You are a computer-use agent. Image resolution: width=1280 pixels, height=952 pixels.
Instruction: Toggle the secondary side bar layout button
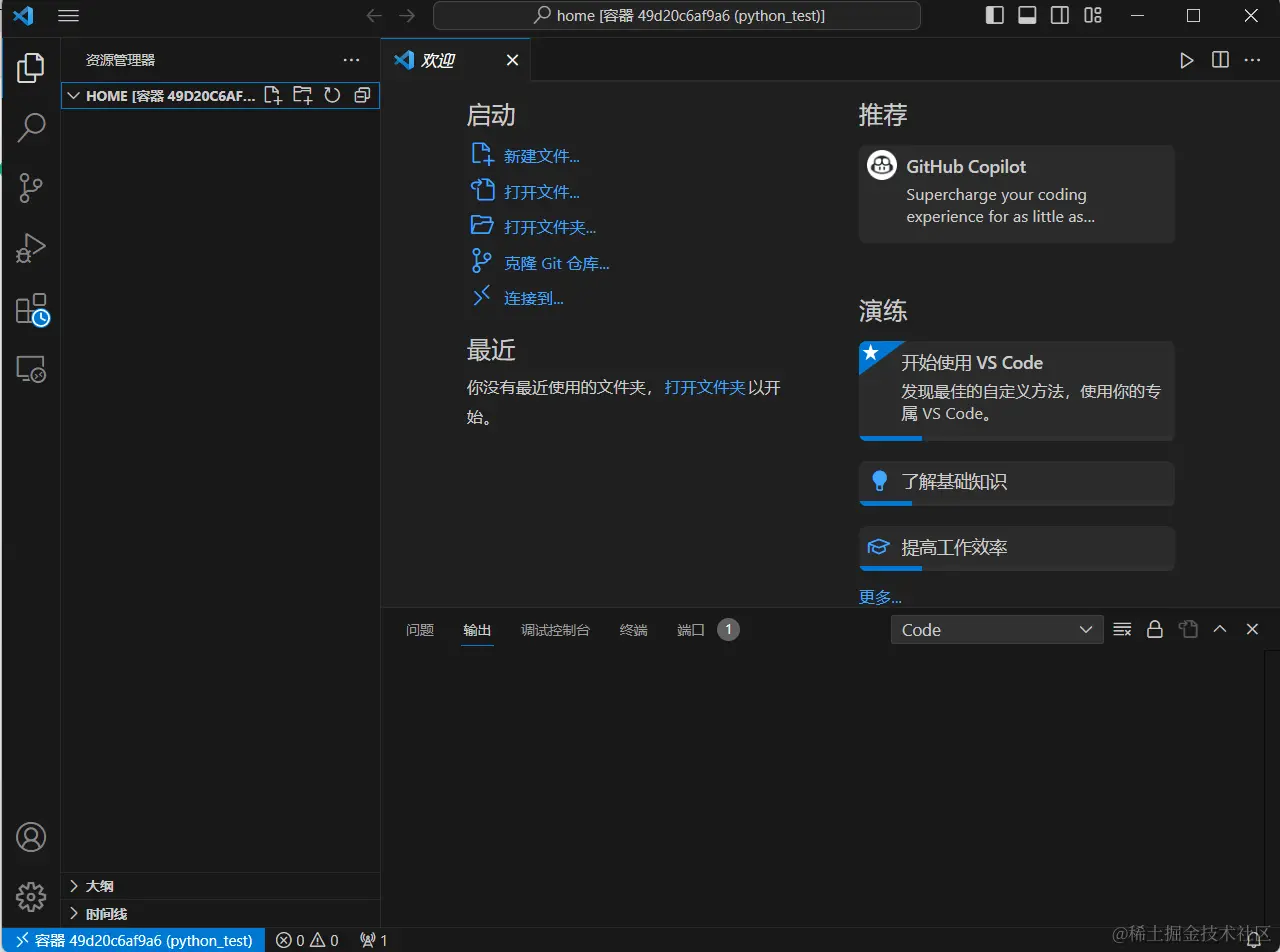[x=1060, y=16]
